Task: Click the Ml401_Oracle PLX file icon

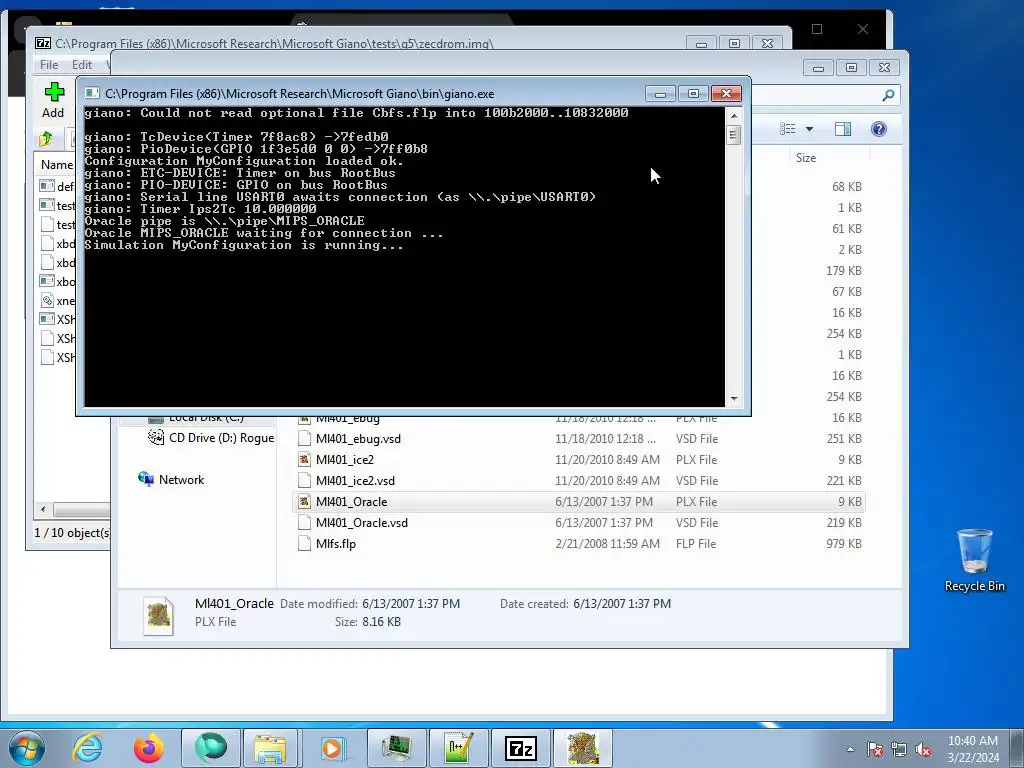Action: 304,502
